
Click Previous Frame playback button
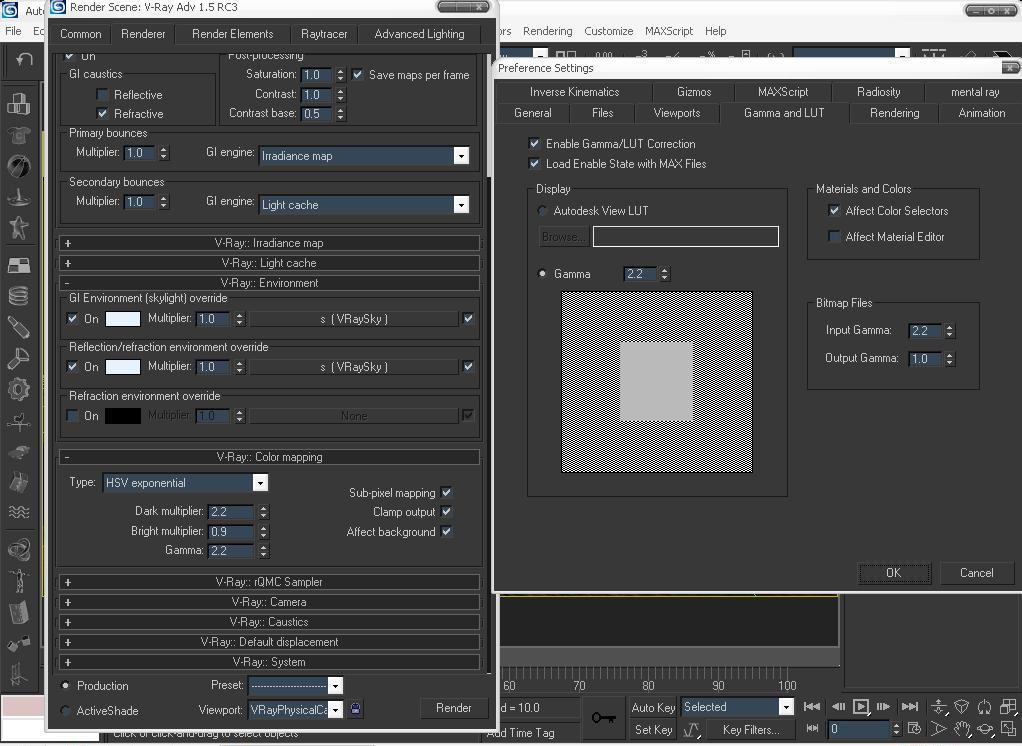[x=838, y=706]
